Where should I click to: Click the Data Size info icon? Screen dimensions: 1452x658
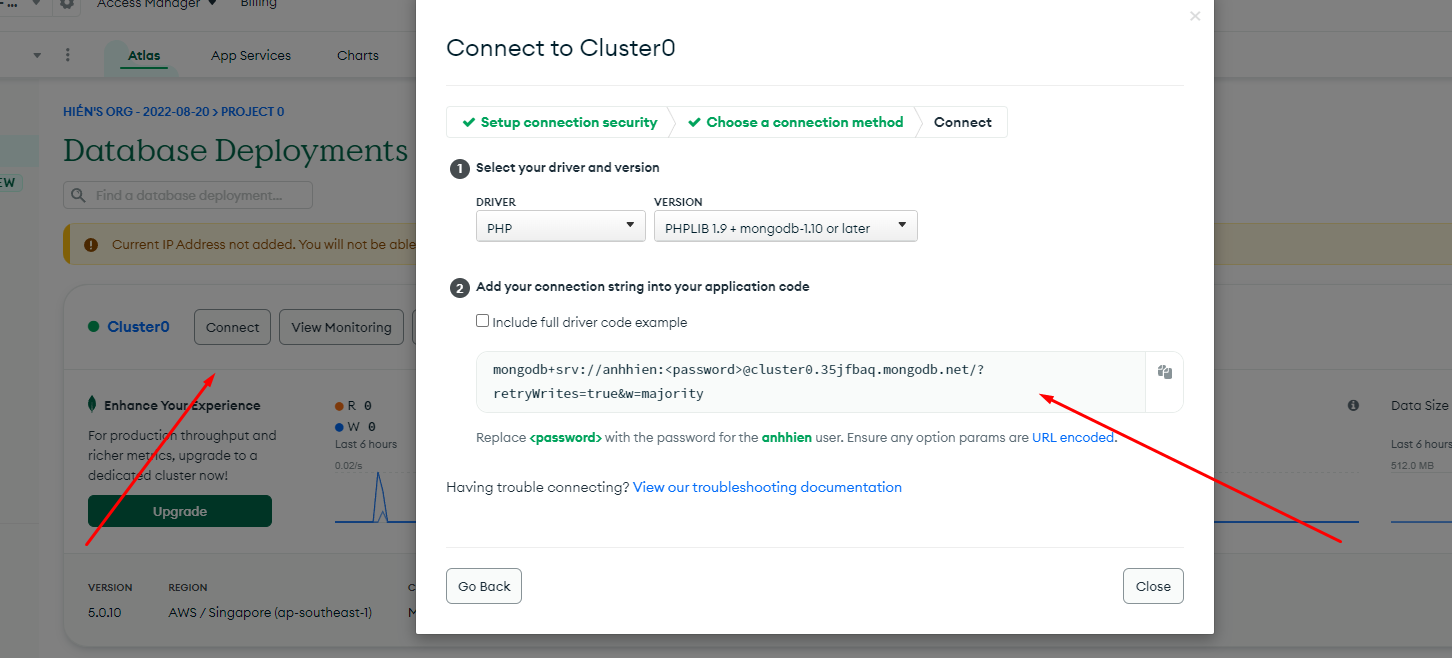pos(1353,406)
